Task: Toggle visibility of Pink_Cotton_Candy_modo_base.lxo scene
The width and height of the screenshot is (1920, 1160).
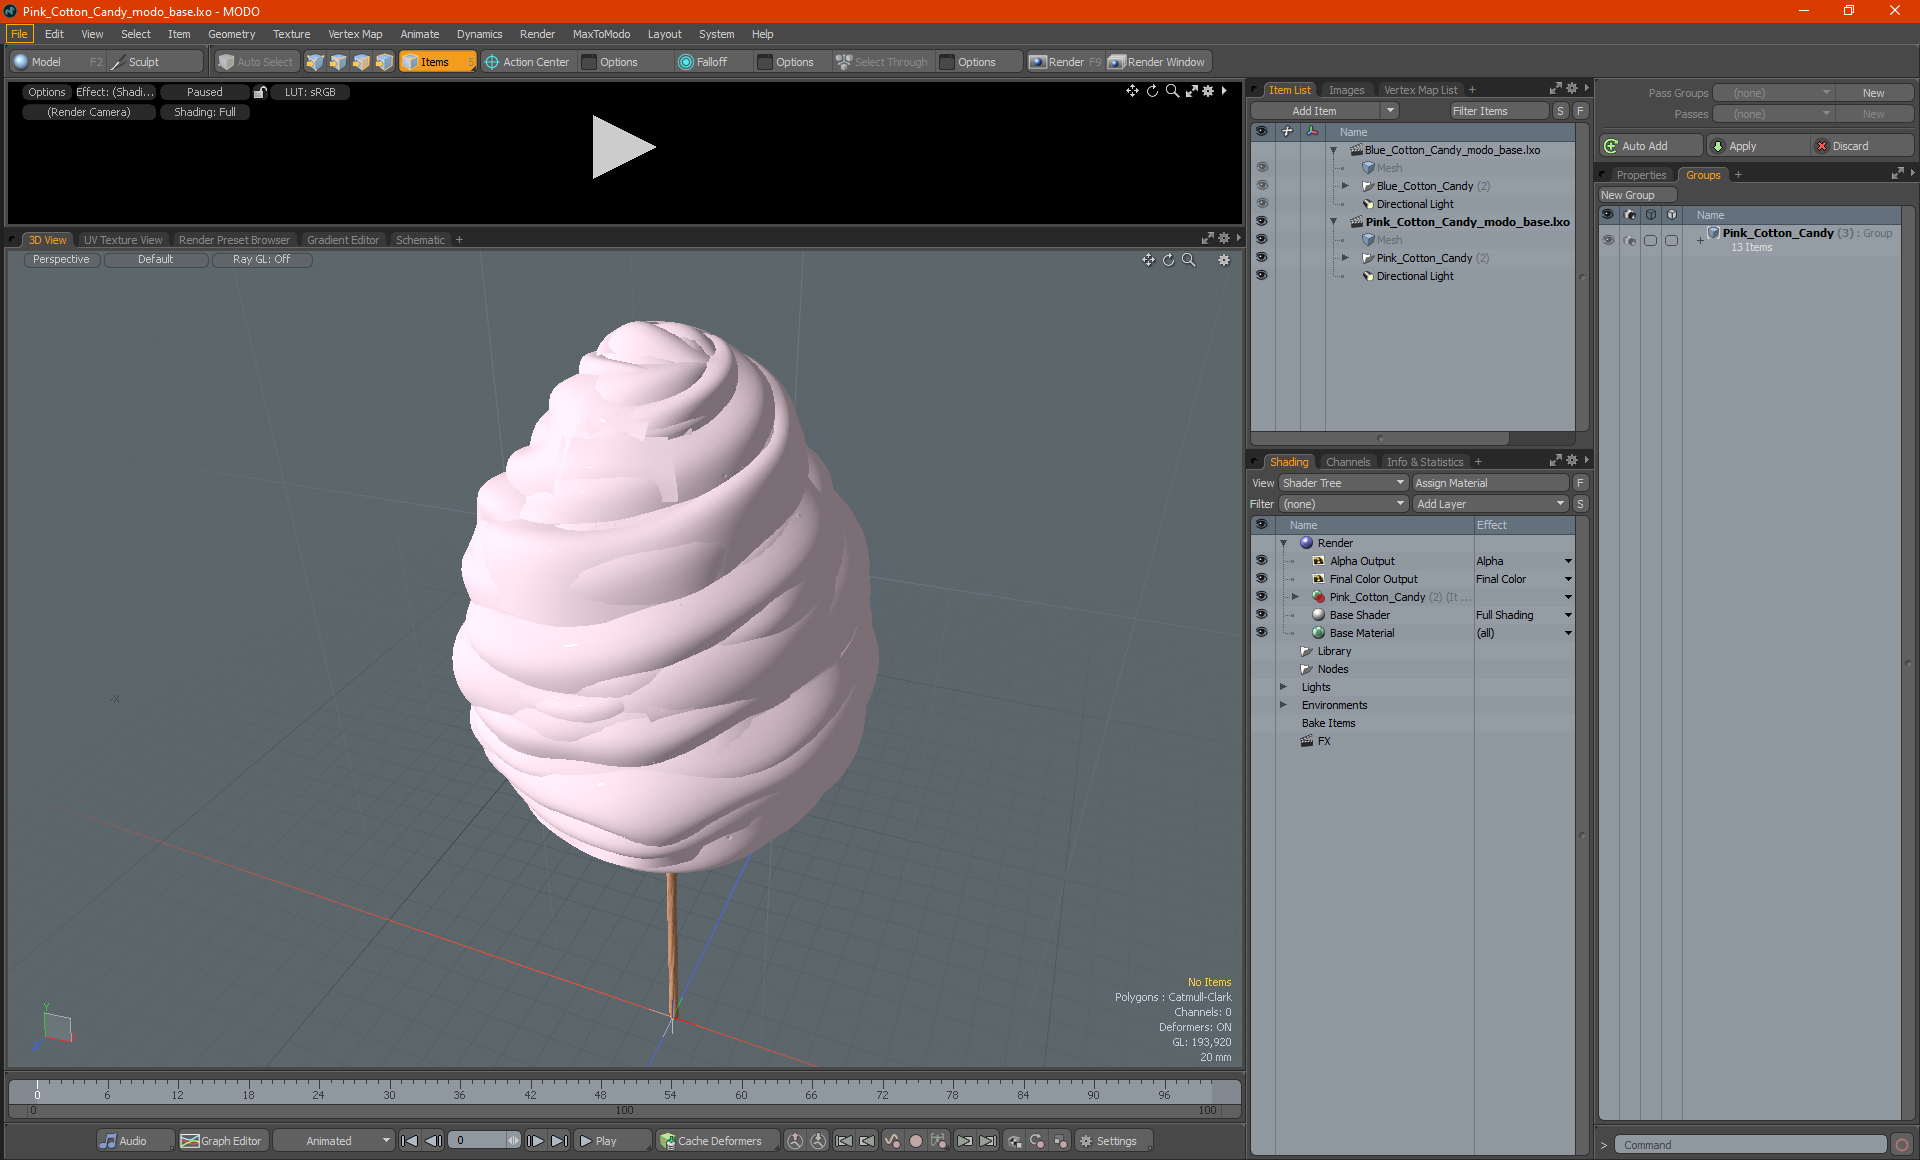Action: click(1261, 222)
